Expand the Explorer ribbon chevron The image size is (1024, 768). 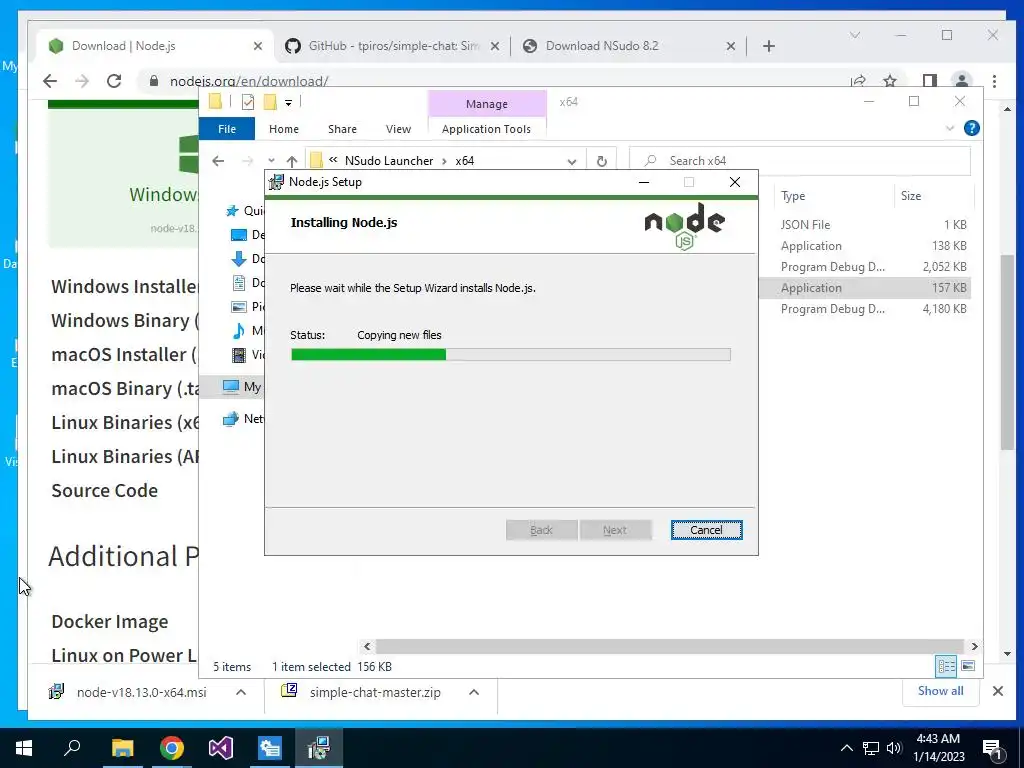(x=950, y=129)
